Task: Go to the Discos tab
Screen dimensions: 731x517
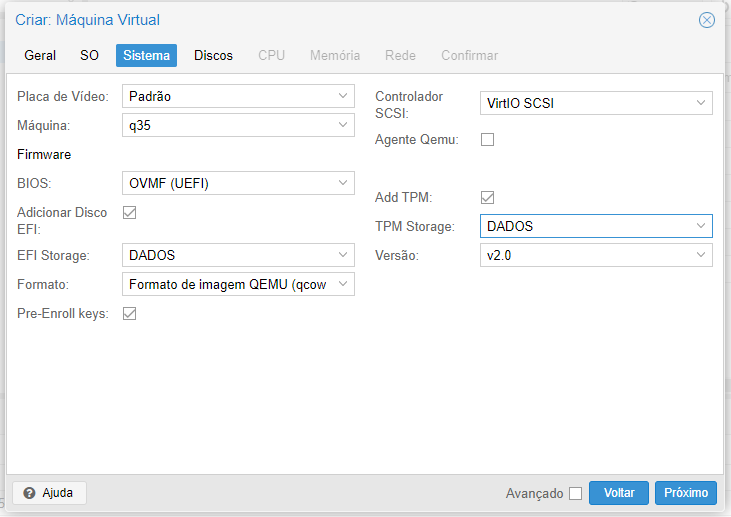Action: [x=214, y=55]
